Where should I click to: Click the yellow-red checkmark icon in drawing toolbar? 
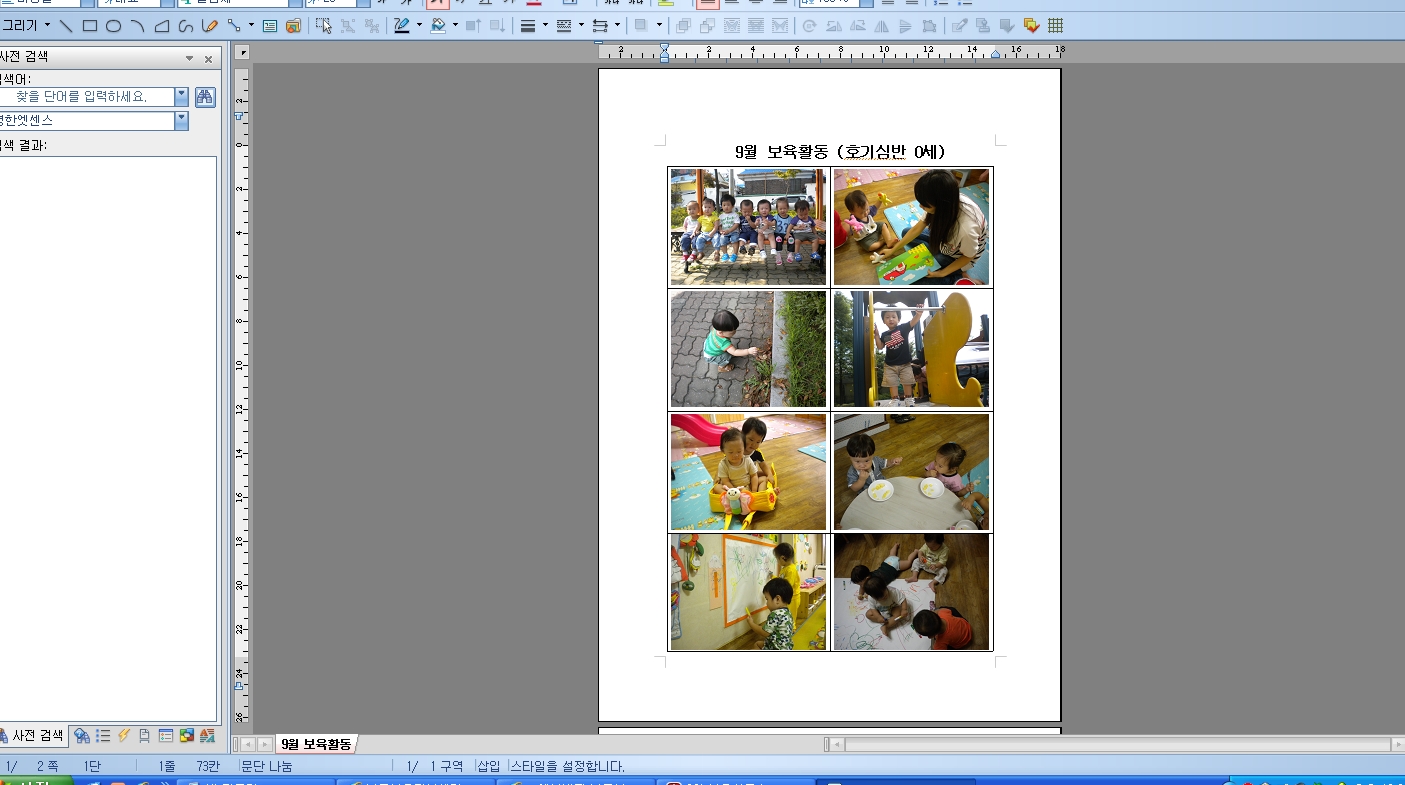tap(1031, 26)
